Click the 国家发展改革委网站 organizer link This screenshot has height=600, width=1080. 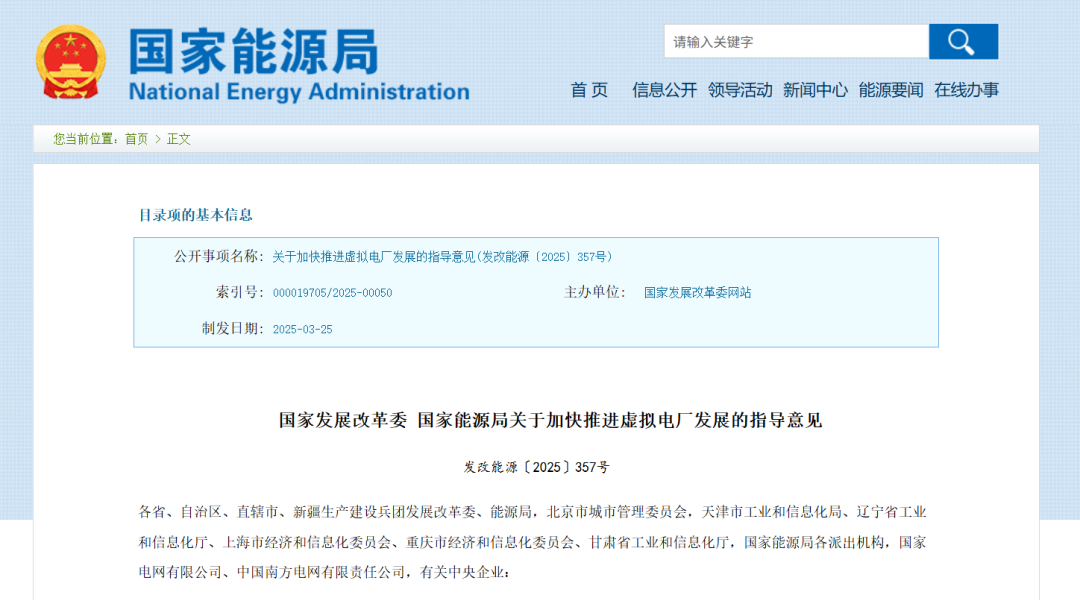(x=697, y=293)
